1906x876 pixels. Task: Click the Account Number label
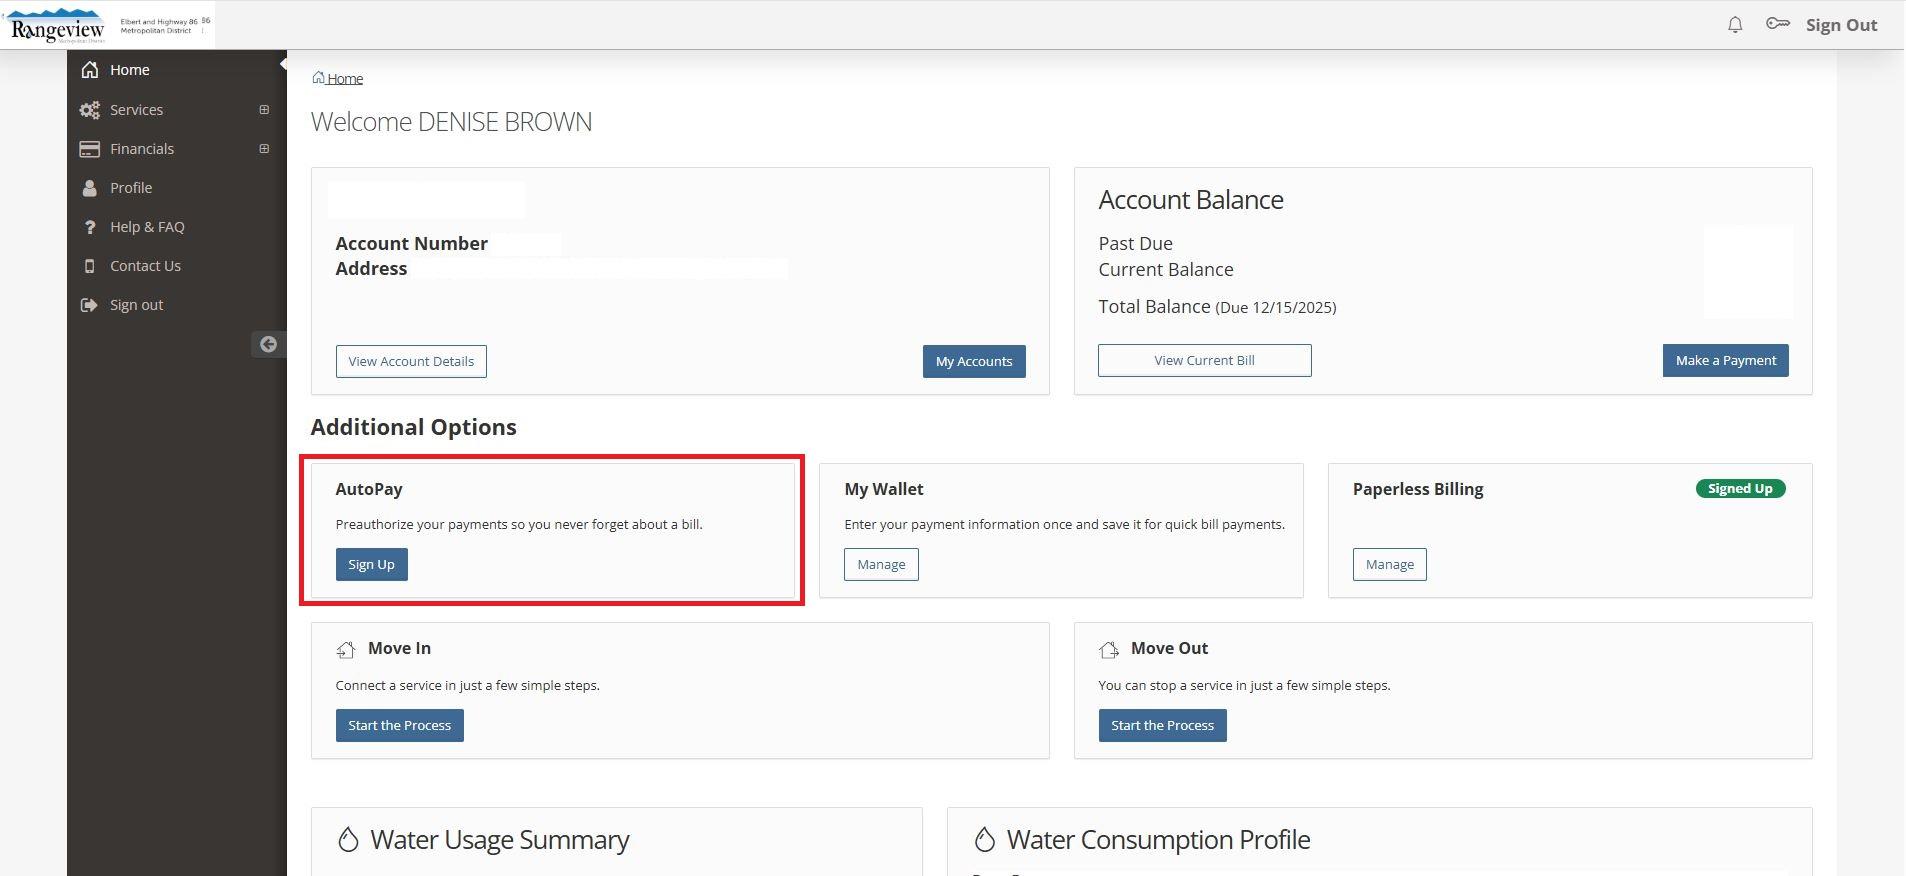pyautogui.click(x=411, y=243)
